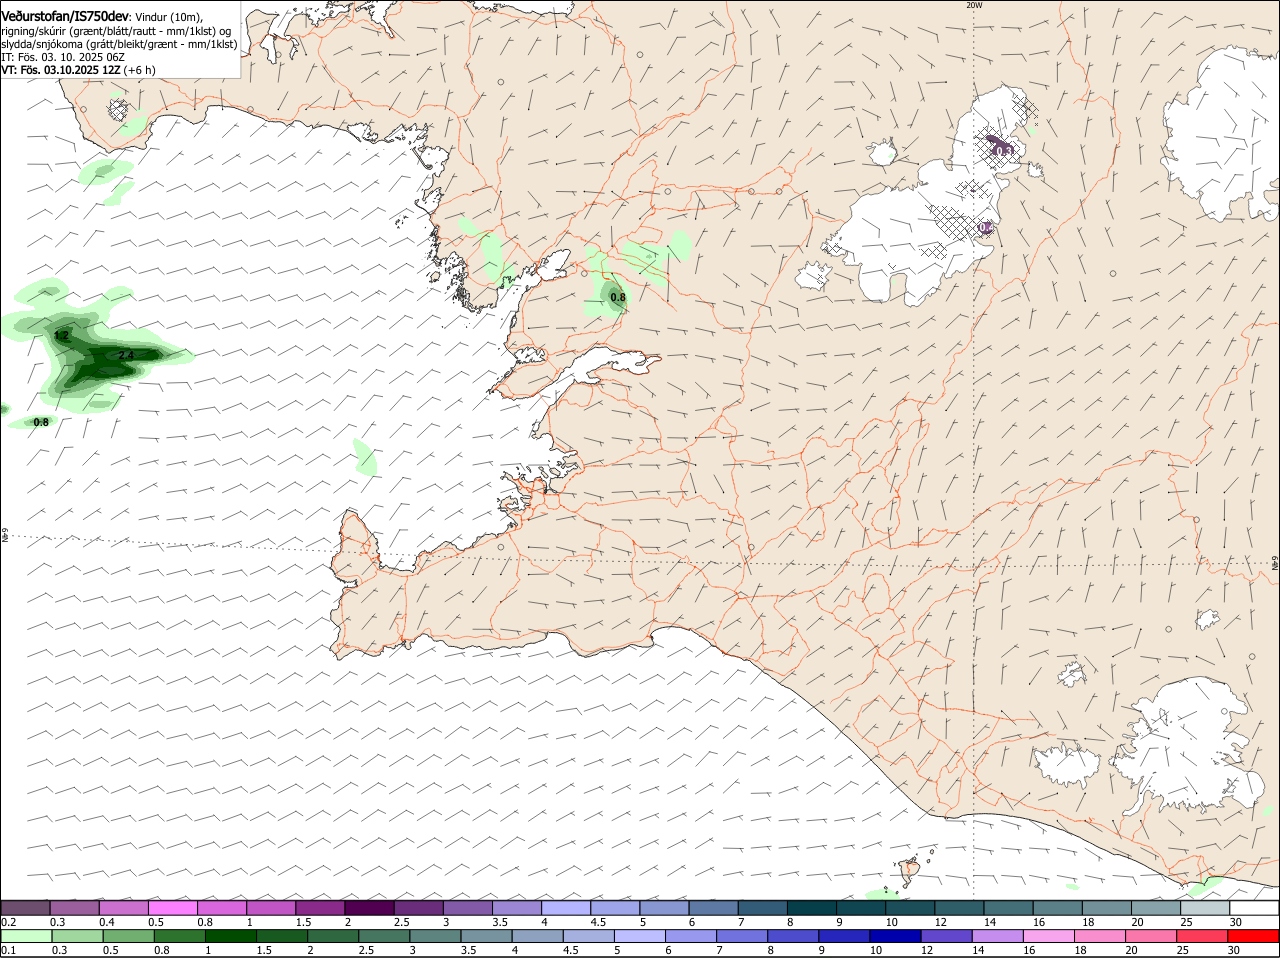Click the purple 0.3 snowfall value on the glacier
Image resolution: width=1280 pixels, height=958 pixels.
coord(1004,151)
